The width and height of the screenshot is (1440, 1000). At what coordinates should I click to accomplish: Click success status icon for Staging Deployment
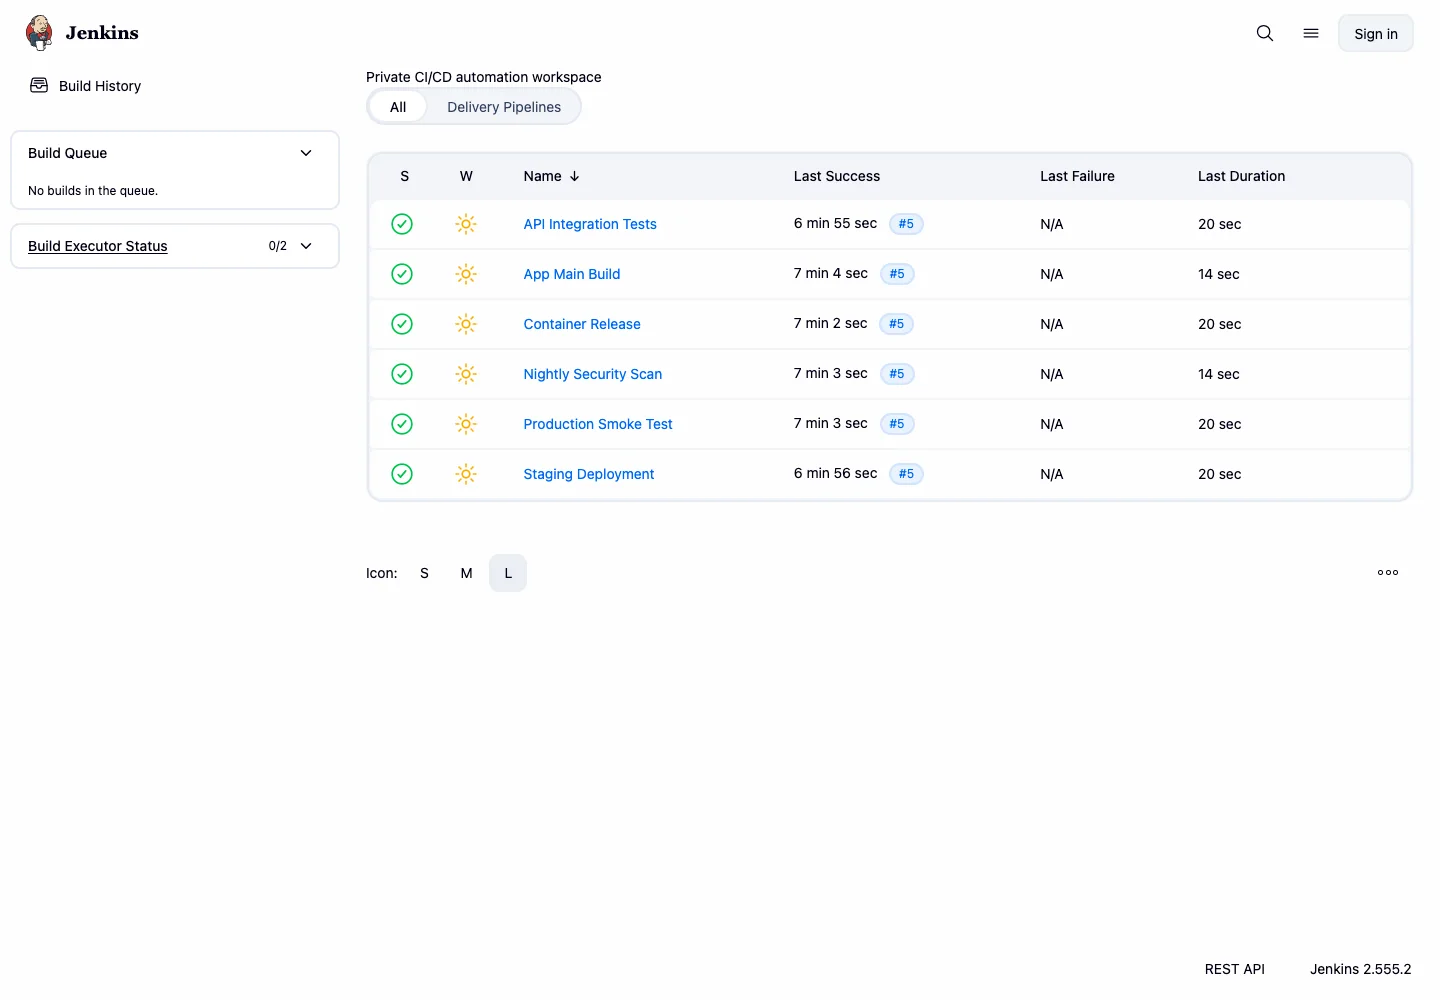(402, 474)
